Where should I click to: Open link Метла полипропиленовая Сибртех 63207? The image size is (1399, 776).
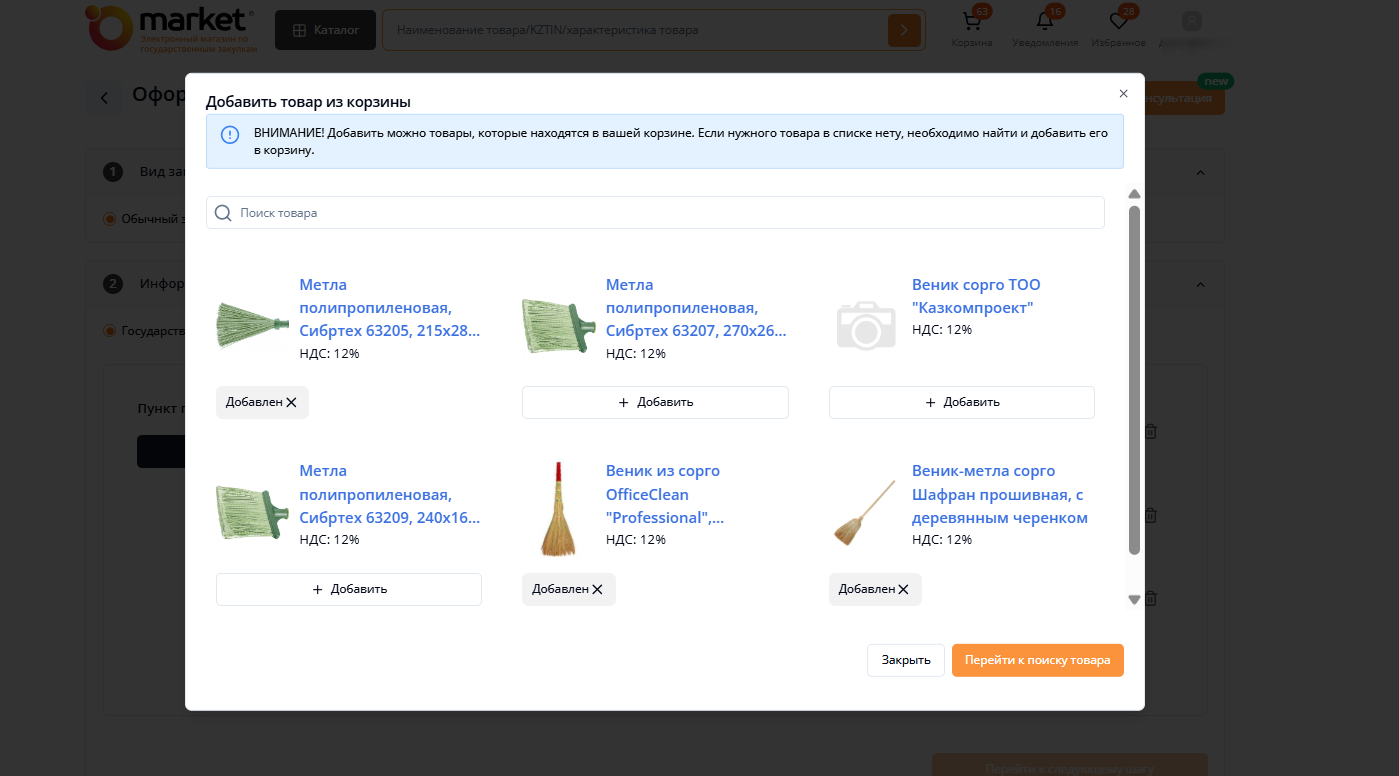coord(696,308)
